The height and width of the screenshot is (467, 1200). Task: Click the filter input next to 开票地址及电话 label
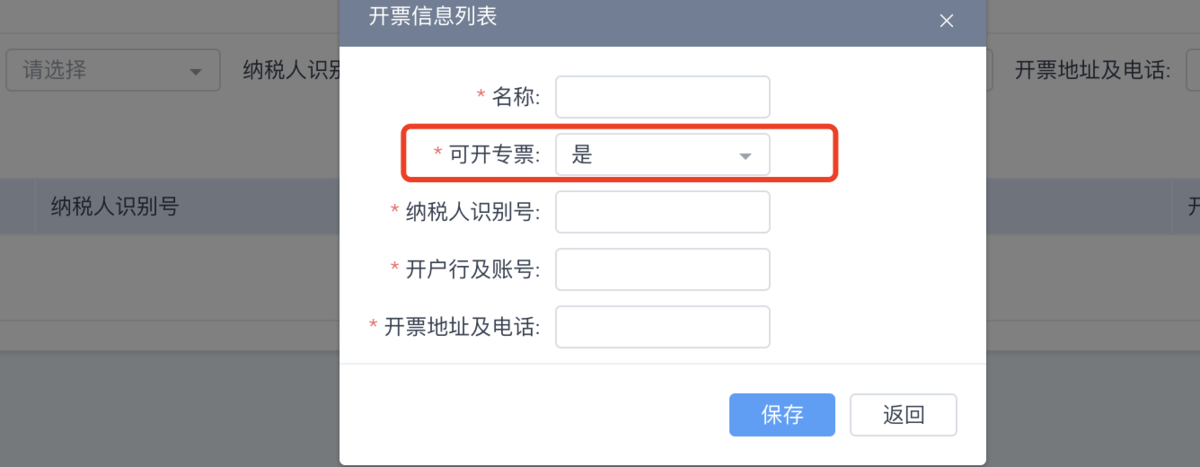1192,71
